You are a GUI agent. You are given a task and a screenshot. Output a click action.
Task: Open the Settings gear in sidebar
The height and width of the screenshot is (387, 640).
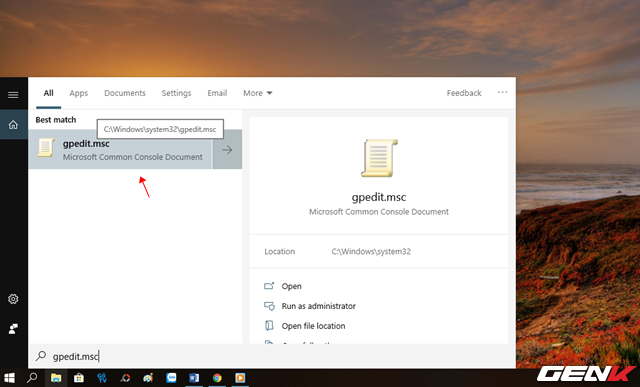[13, 299]
